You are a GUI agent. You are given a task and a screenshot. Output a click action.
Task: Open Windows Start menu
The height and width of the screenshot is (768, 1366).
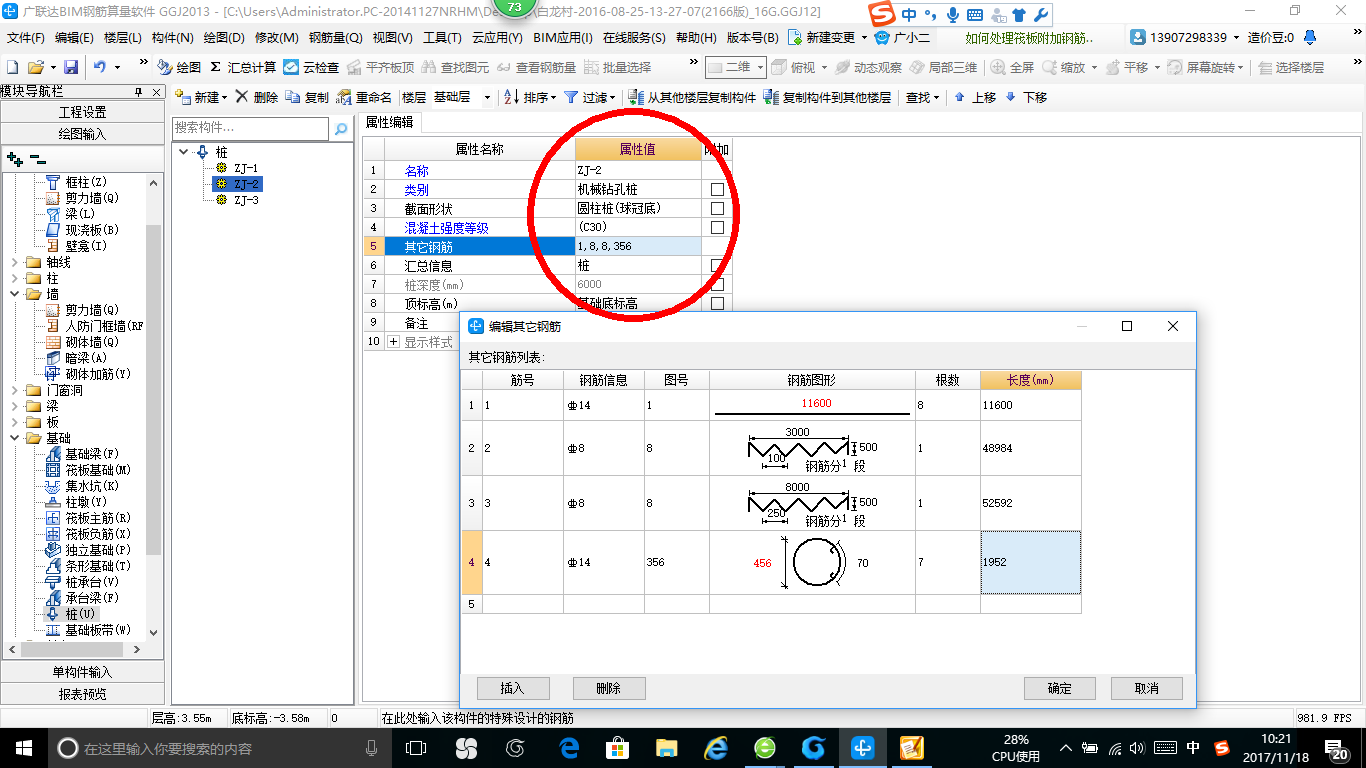point(22,747)
